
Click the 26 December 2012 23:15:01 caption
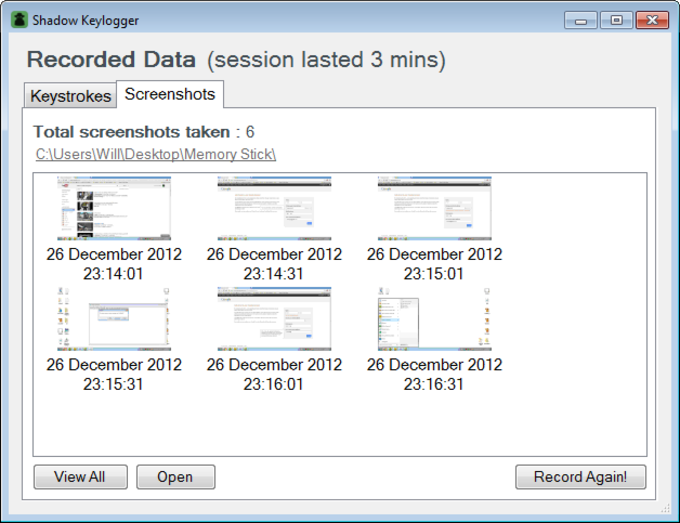(x=435, y=264)
